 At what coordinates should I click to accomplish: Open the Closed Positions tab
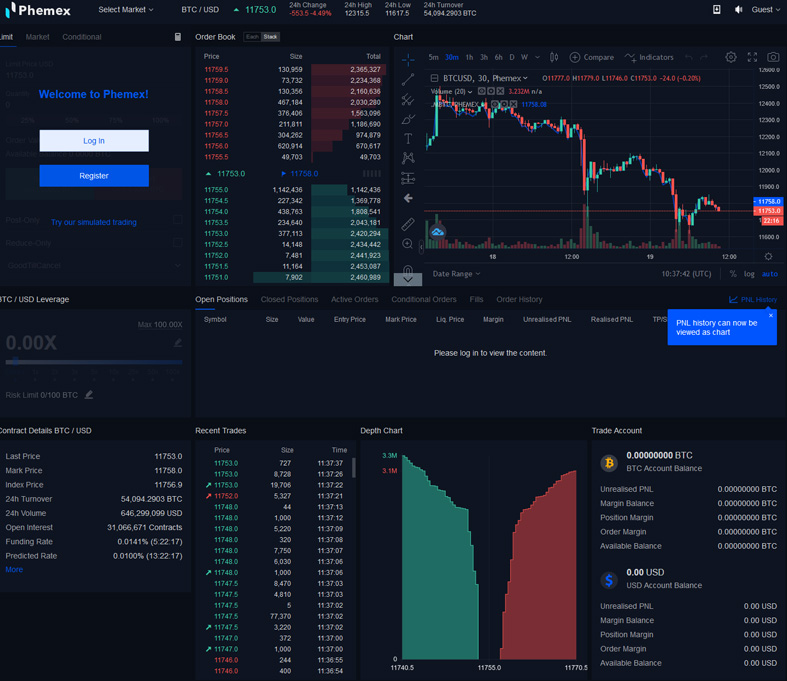pos(289,300)
